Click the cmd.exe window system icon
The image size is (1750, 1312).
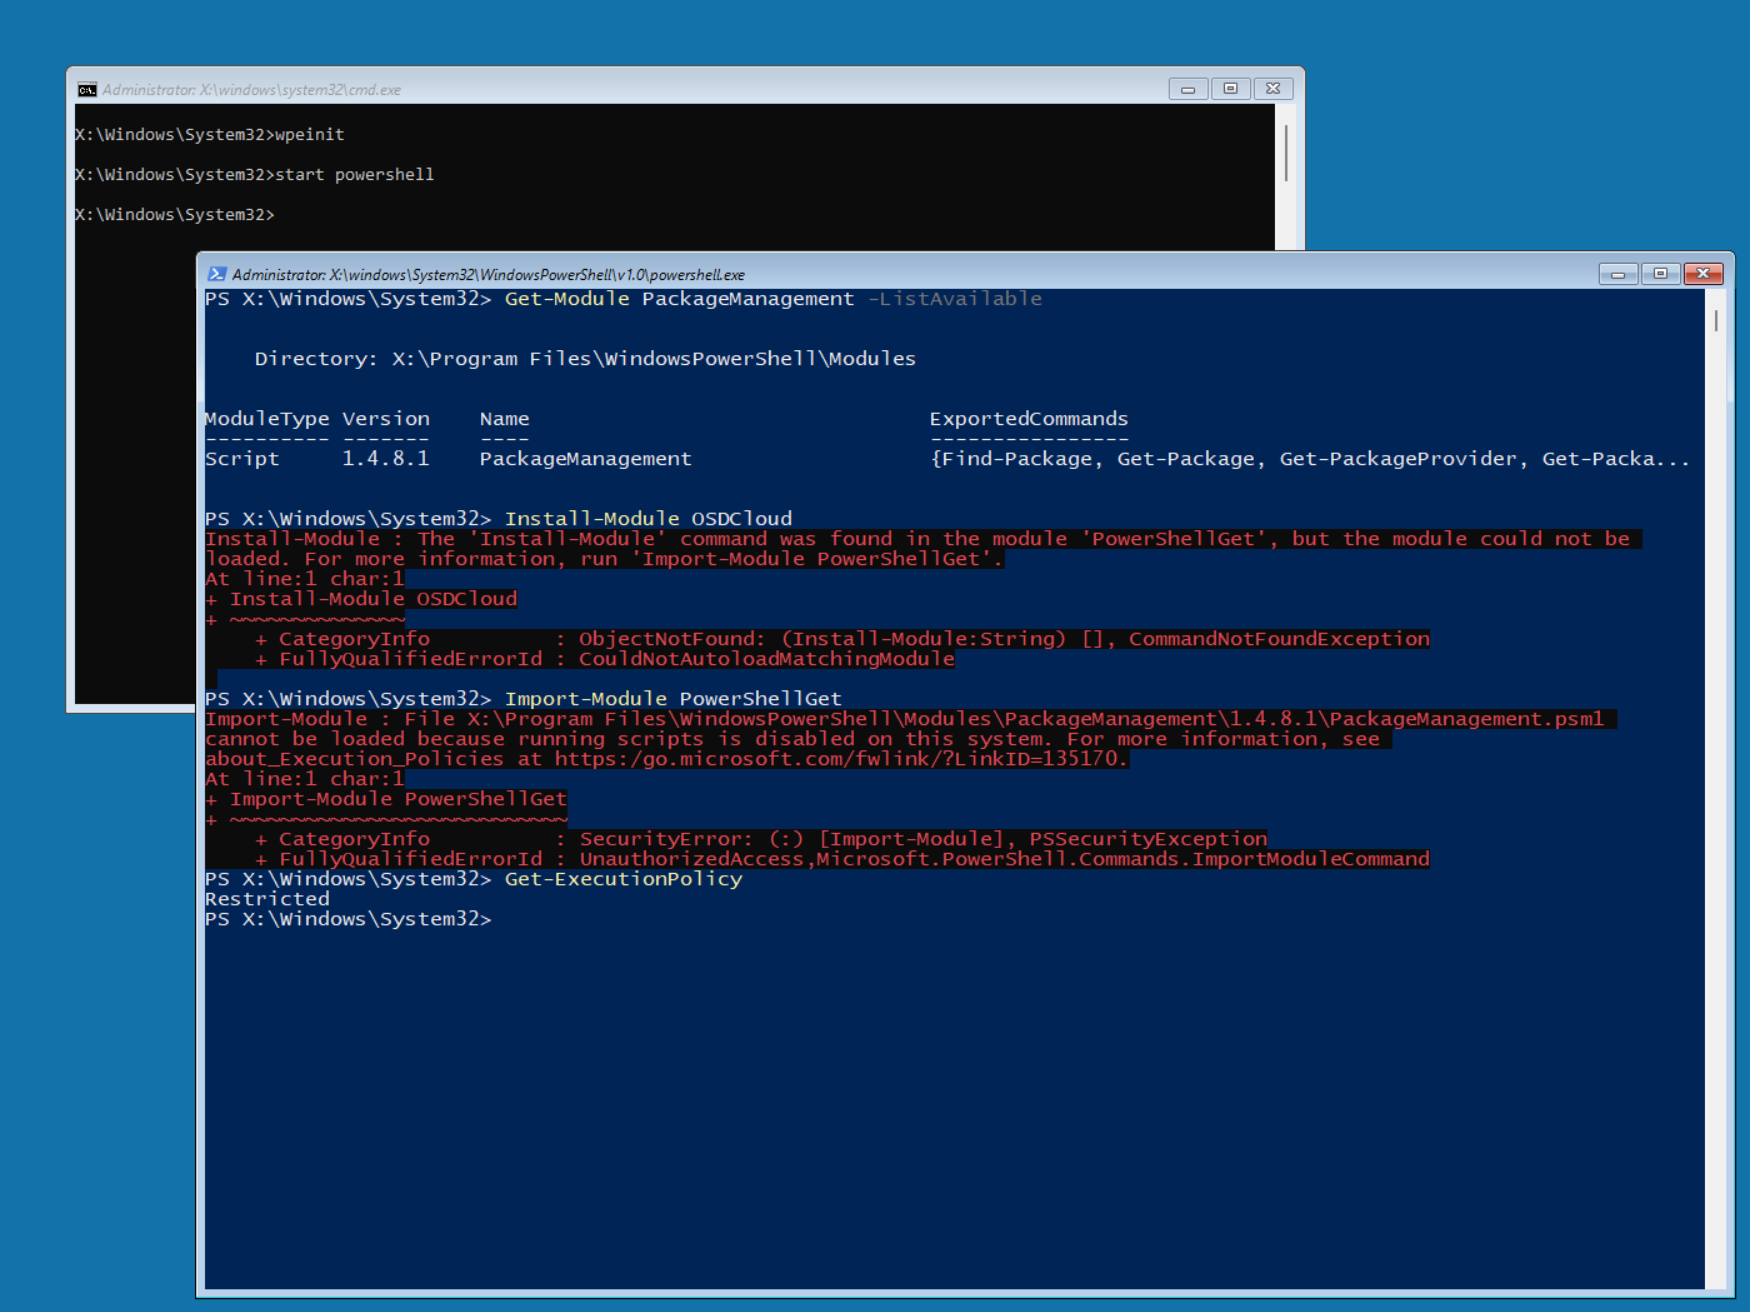(x=87, y=90)
